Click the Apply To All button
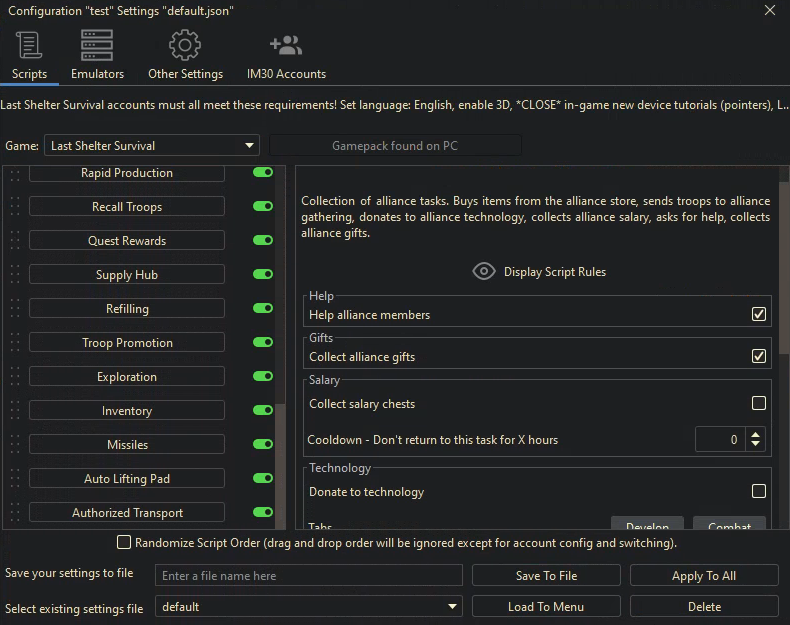 pyautogui.click(x=704, y=576)
